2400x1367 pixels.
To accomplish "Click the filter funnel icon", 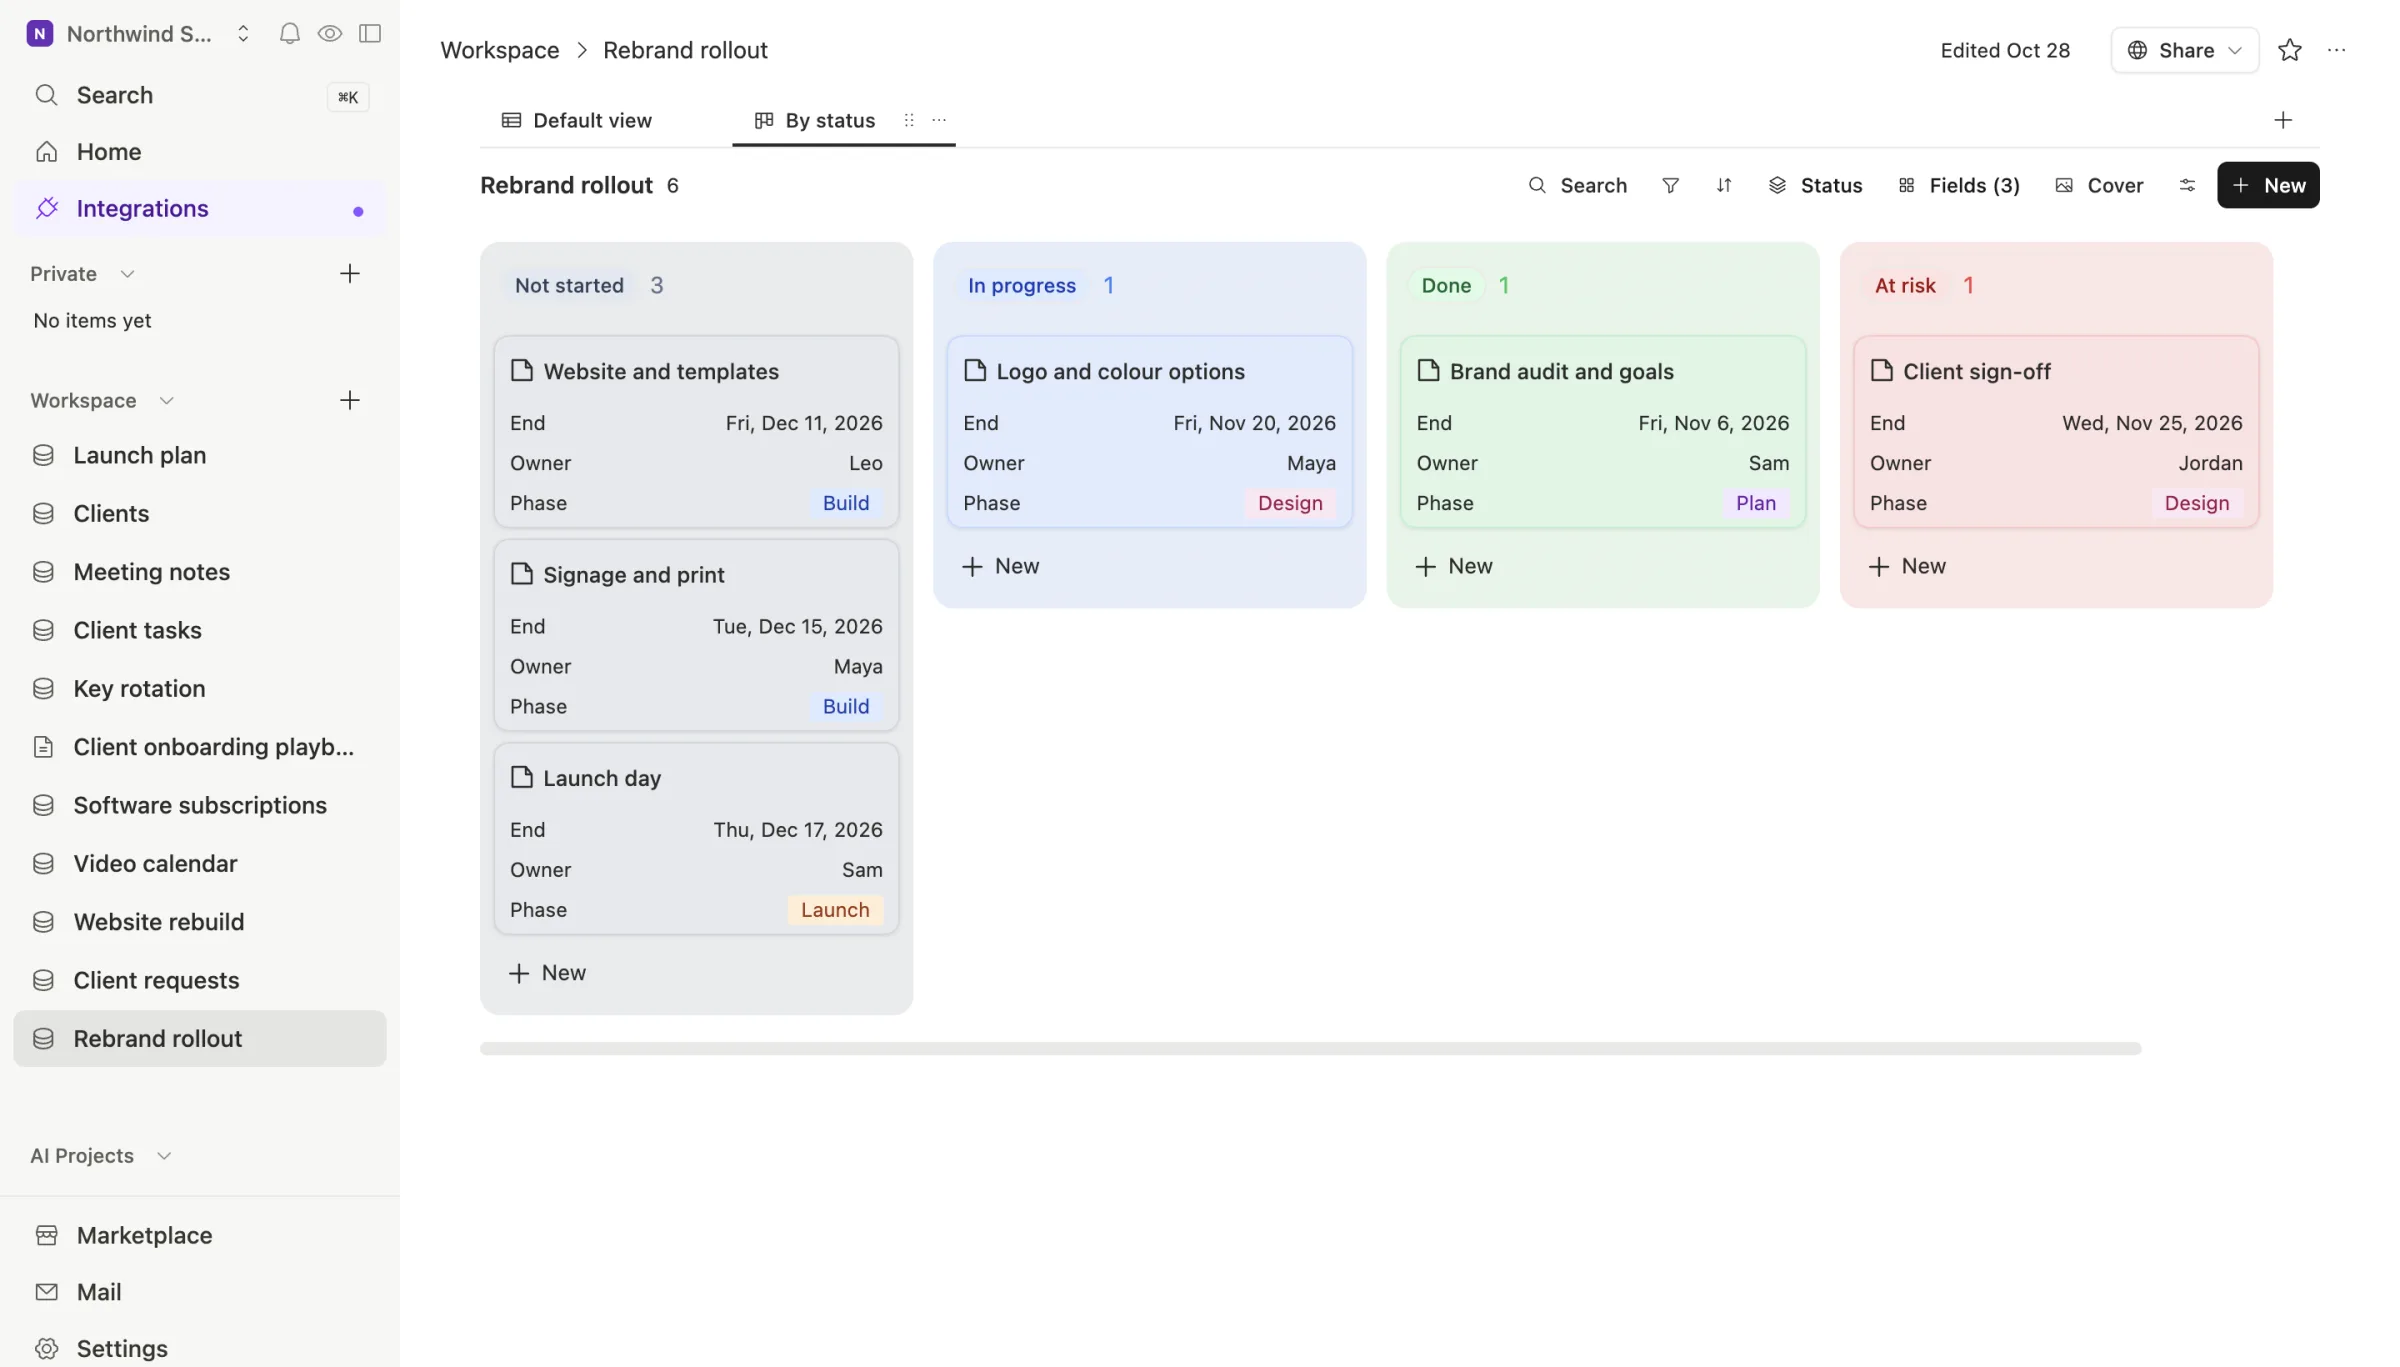I will (x=1670, y=185).
